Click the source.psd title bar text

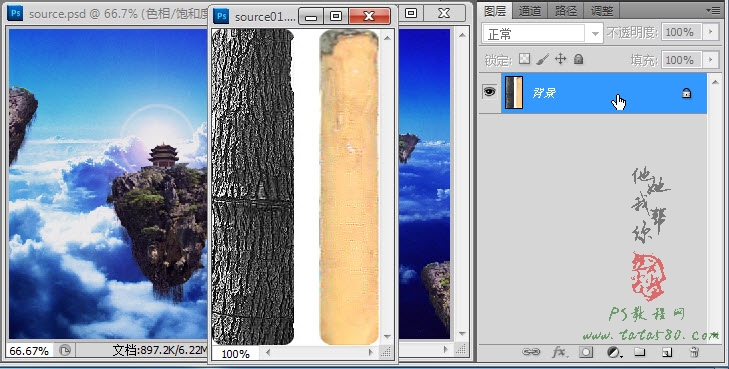pos(119,13)
